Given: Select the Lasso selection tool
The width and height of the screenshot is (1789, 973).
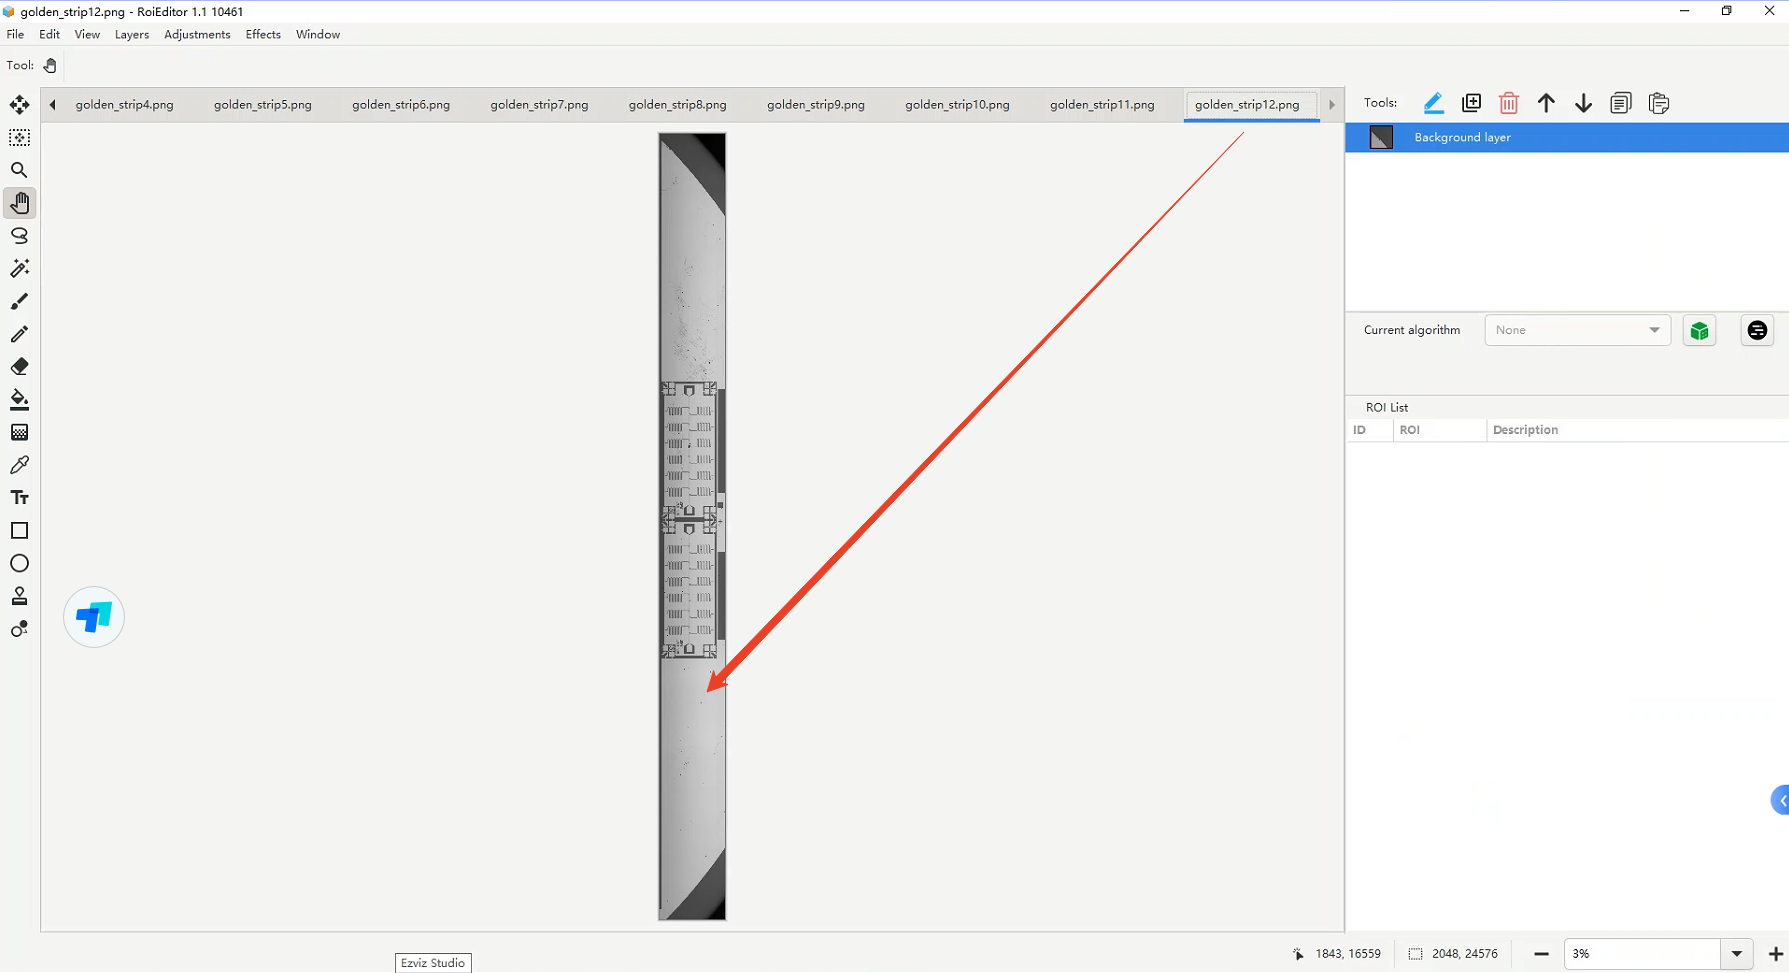Looking at the screenshot, I should pos(19,236).
